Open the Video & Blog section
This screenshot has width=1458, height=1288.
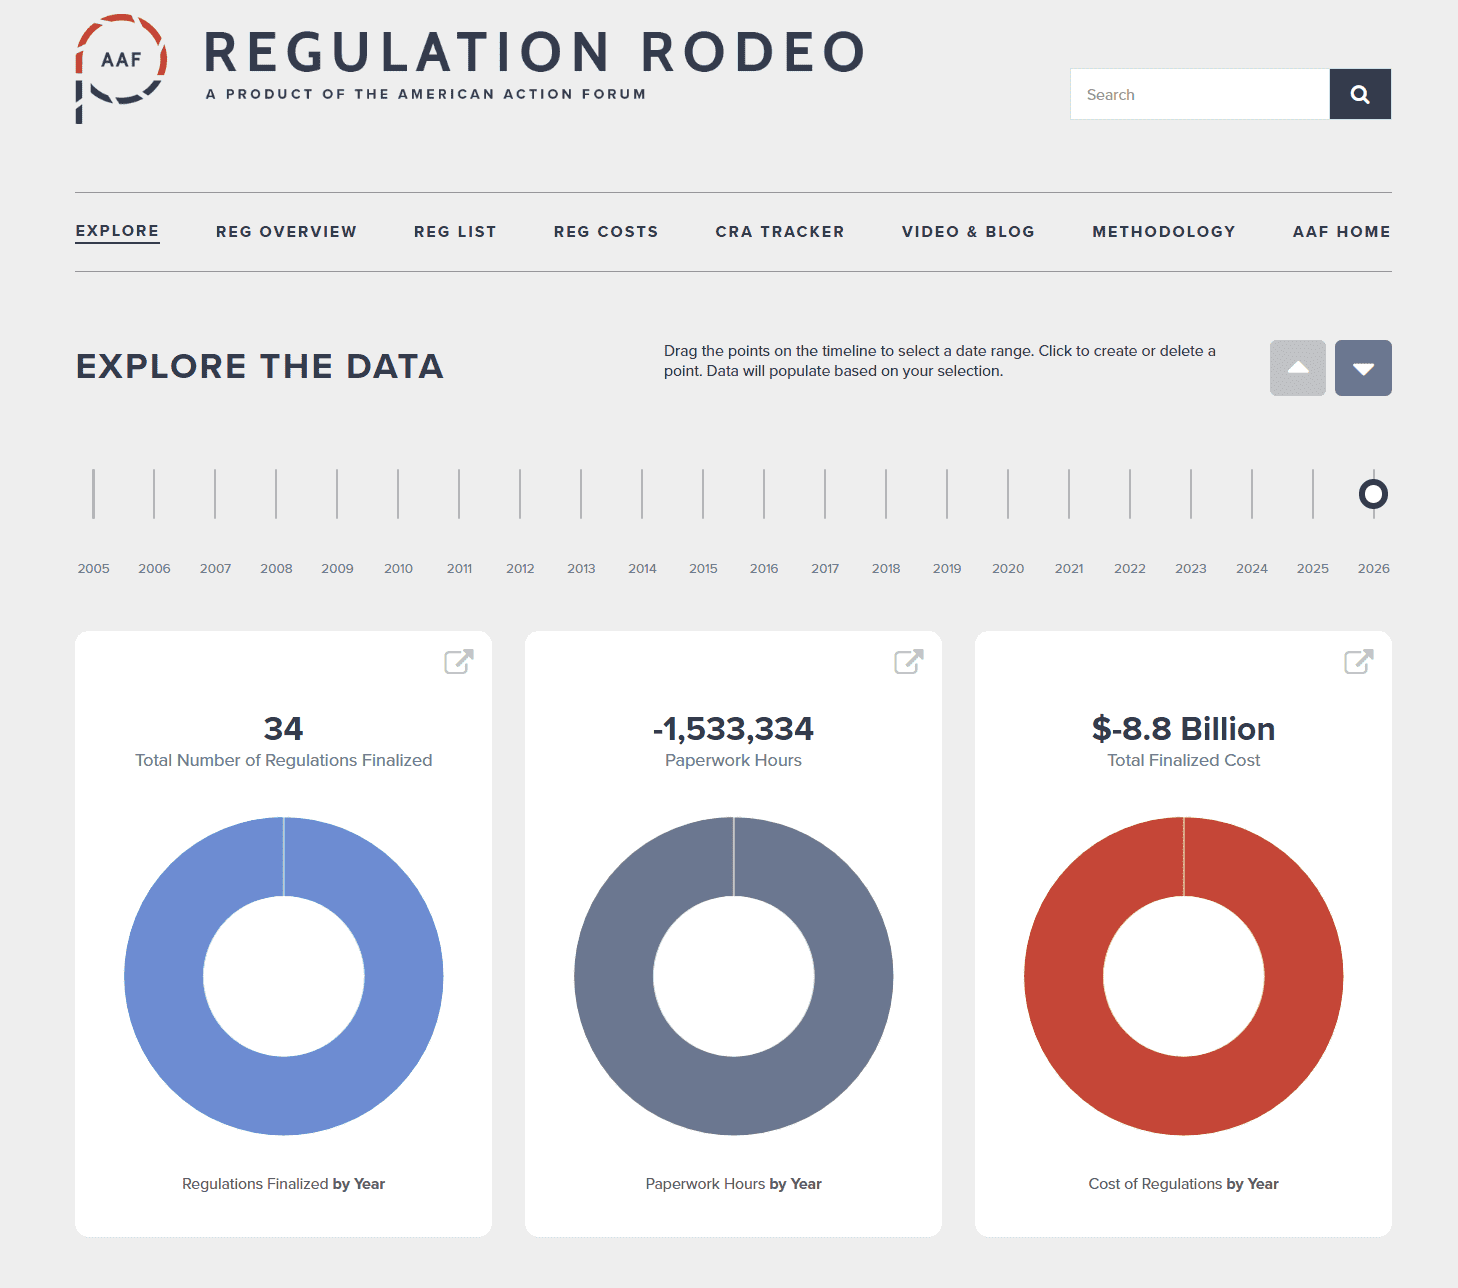pyautogui.click(x=968, y=232)
